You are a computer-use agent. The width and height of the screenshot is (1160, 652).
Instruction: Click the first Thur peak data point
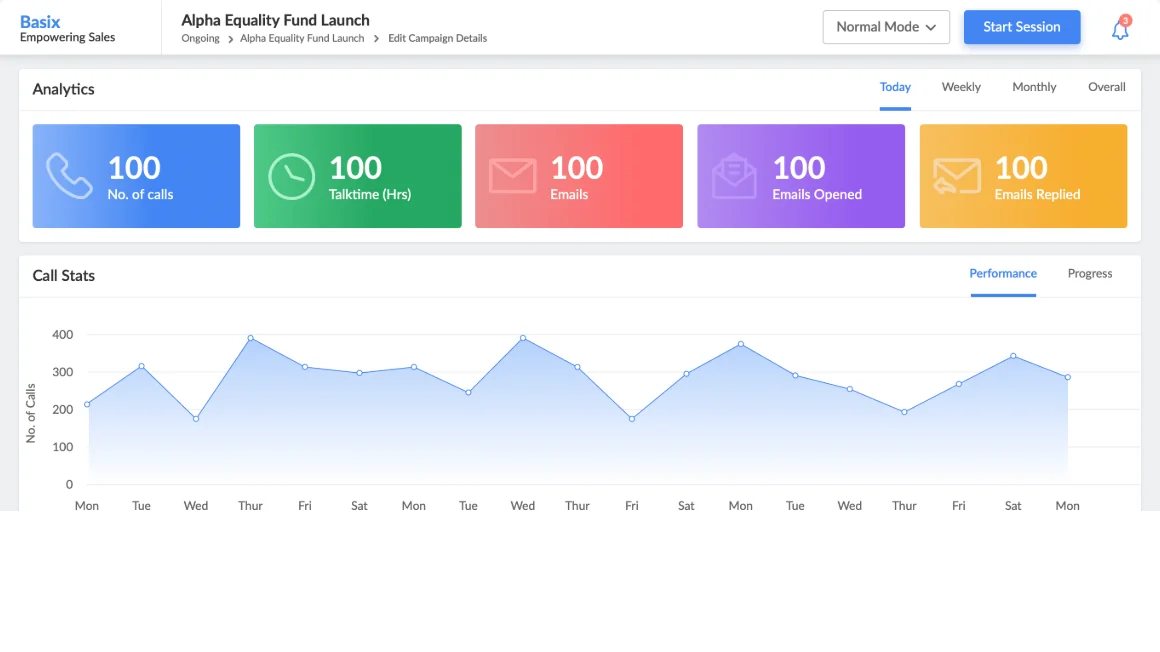[251, 338]
